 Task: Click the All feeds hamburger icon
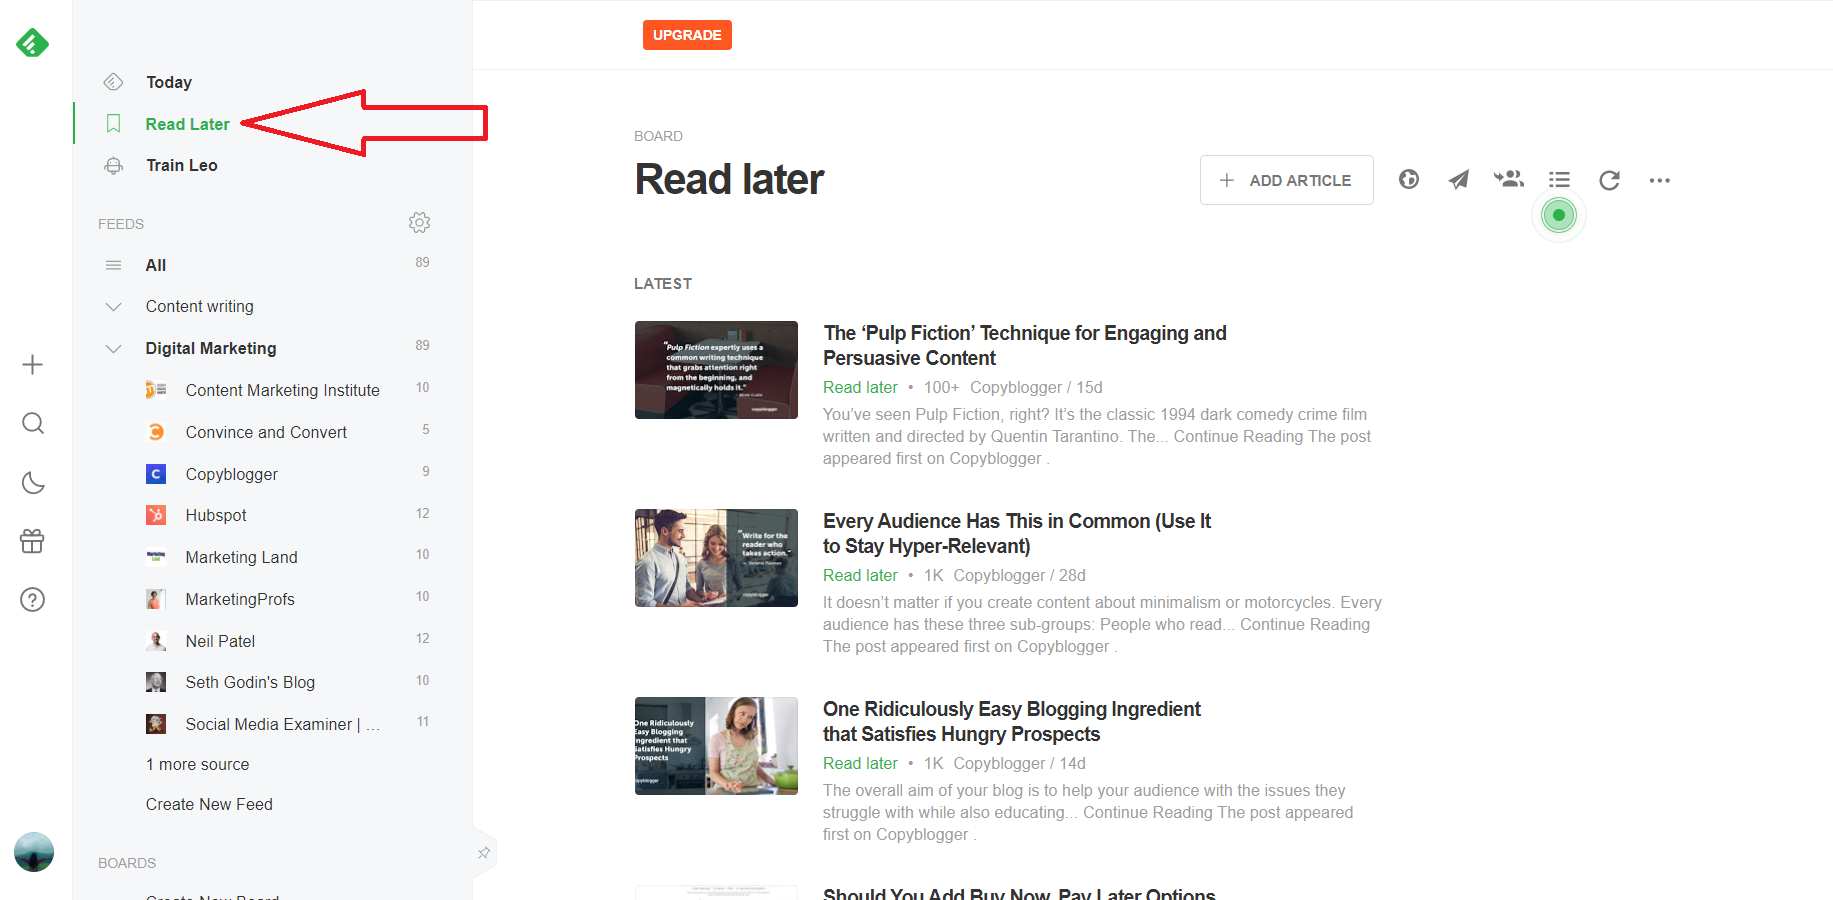pos(114,265)
